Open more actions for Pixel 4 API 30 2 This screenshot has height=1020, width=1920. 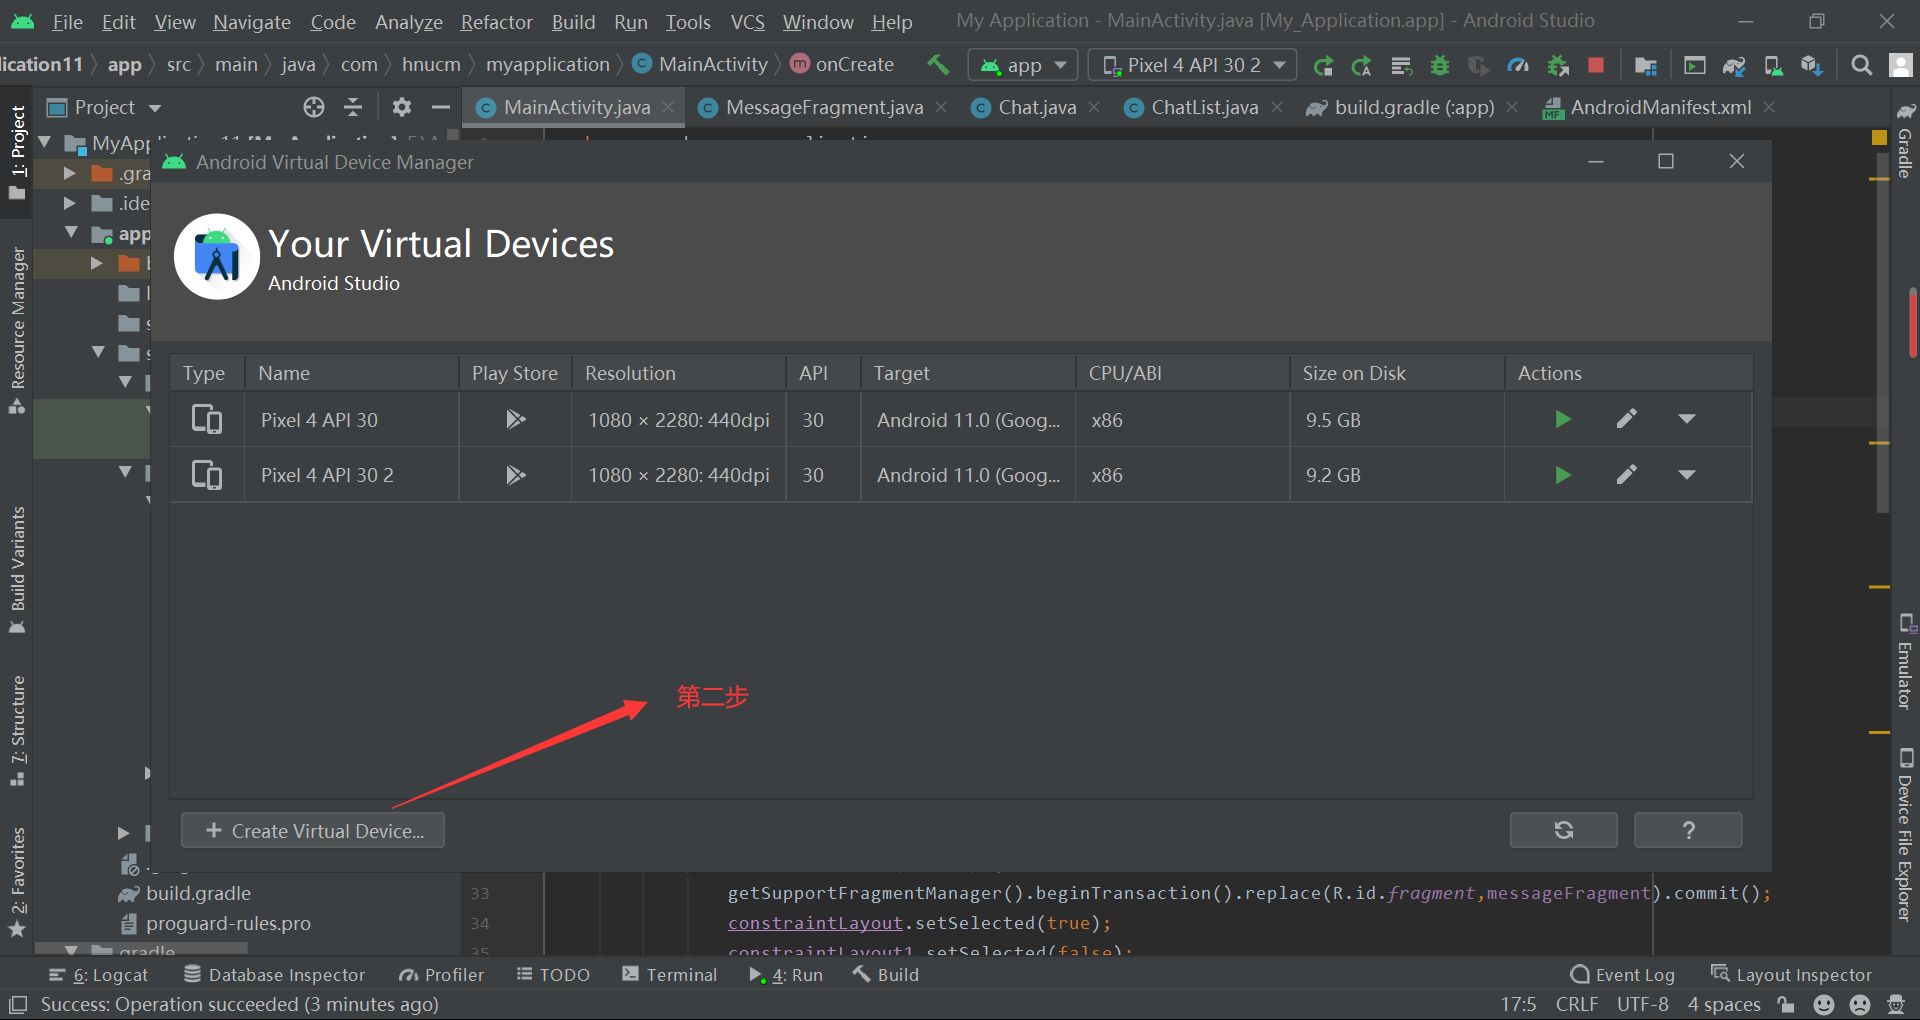coord(1687,475)
